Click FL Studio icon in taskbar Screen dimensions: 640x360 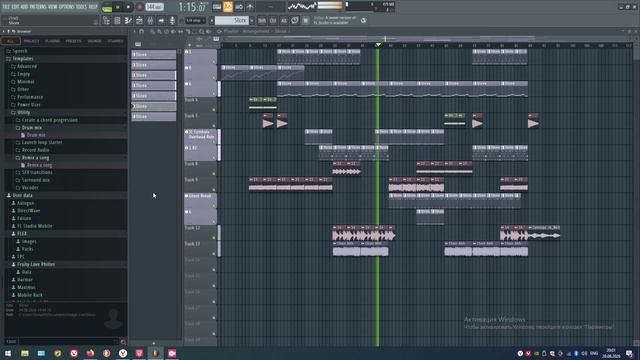coord(156,353)
